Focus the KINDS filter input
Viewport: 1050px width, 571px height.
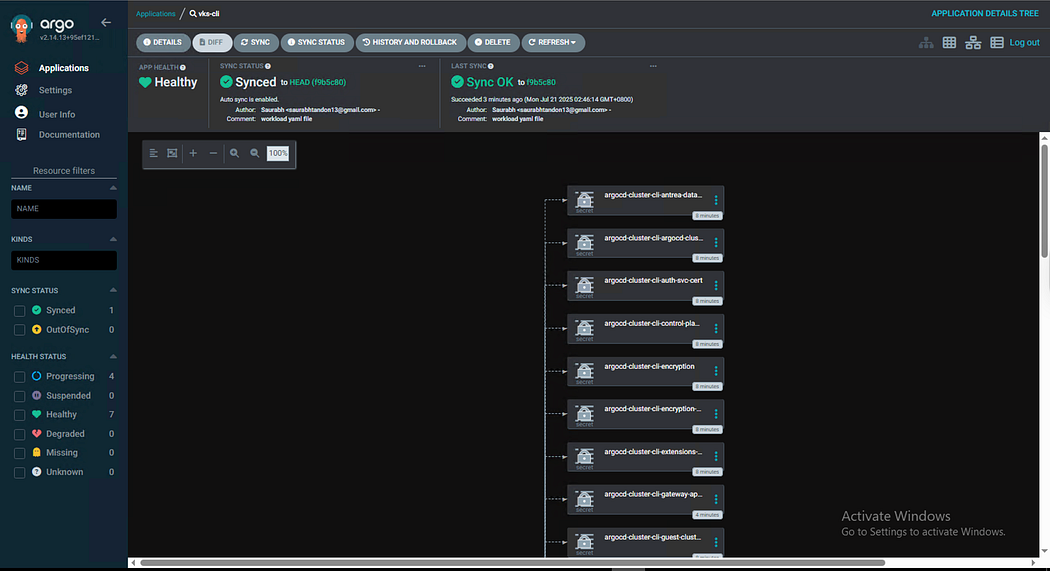pyautogui.click(x=64, y=260)
